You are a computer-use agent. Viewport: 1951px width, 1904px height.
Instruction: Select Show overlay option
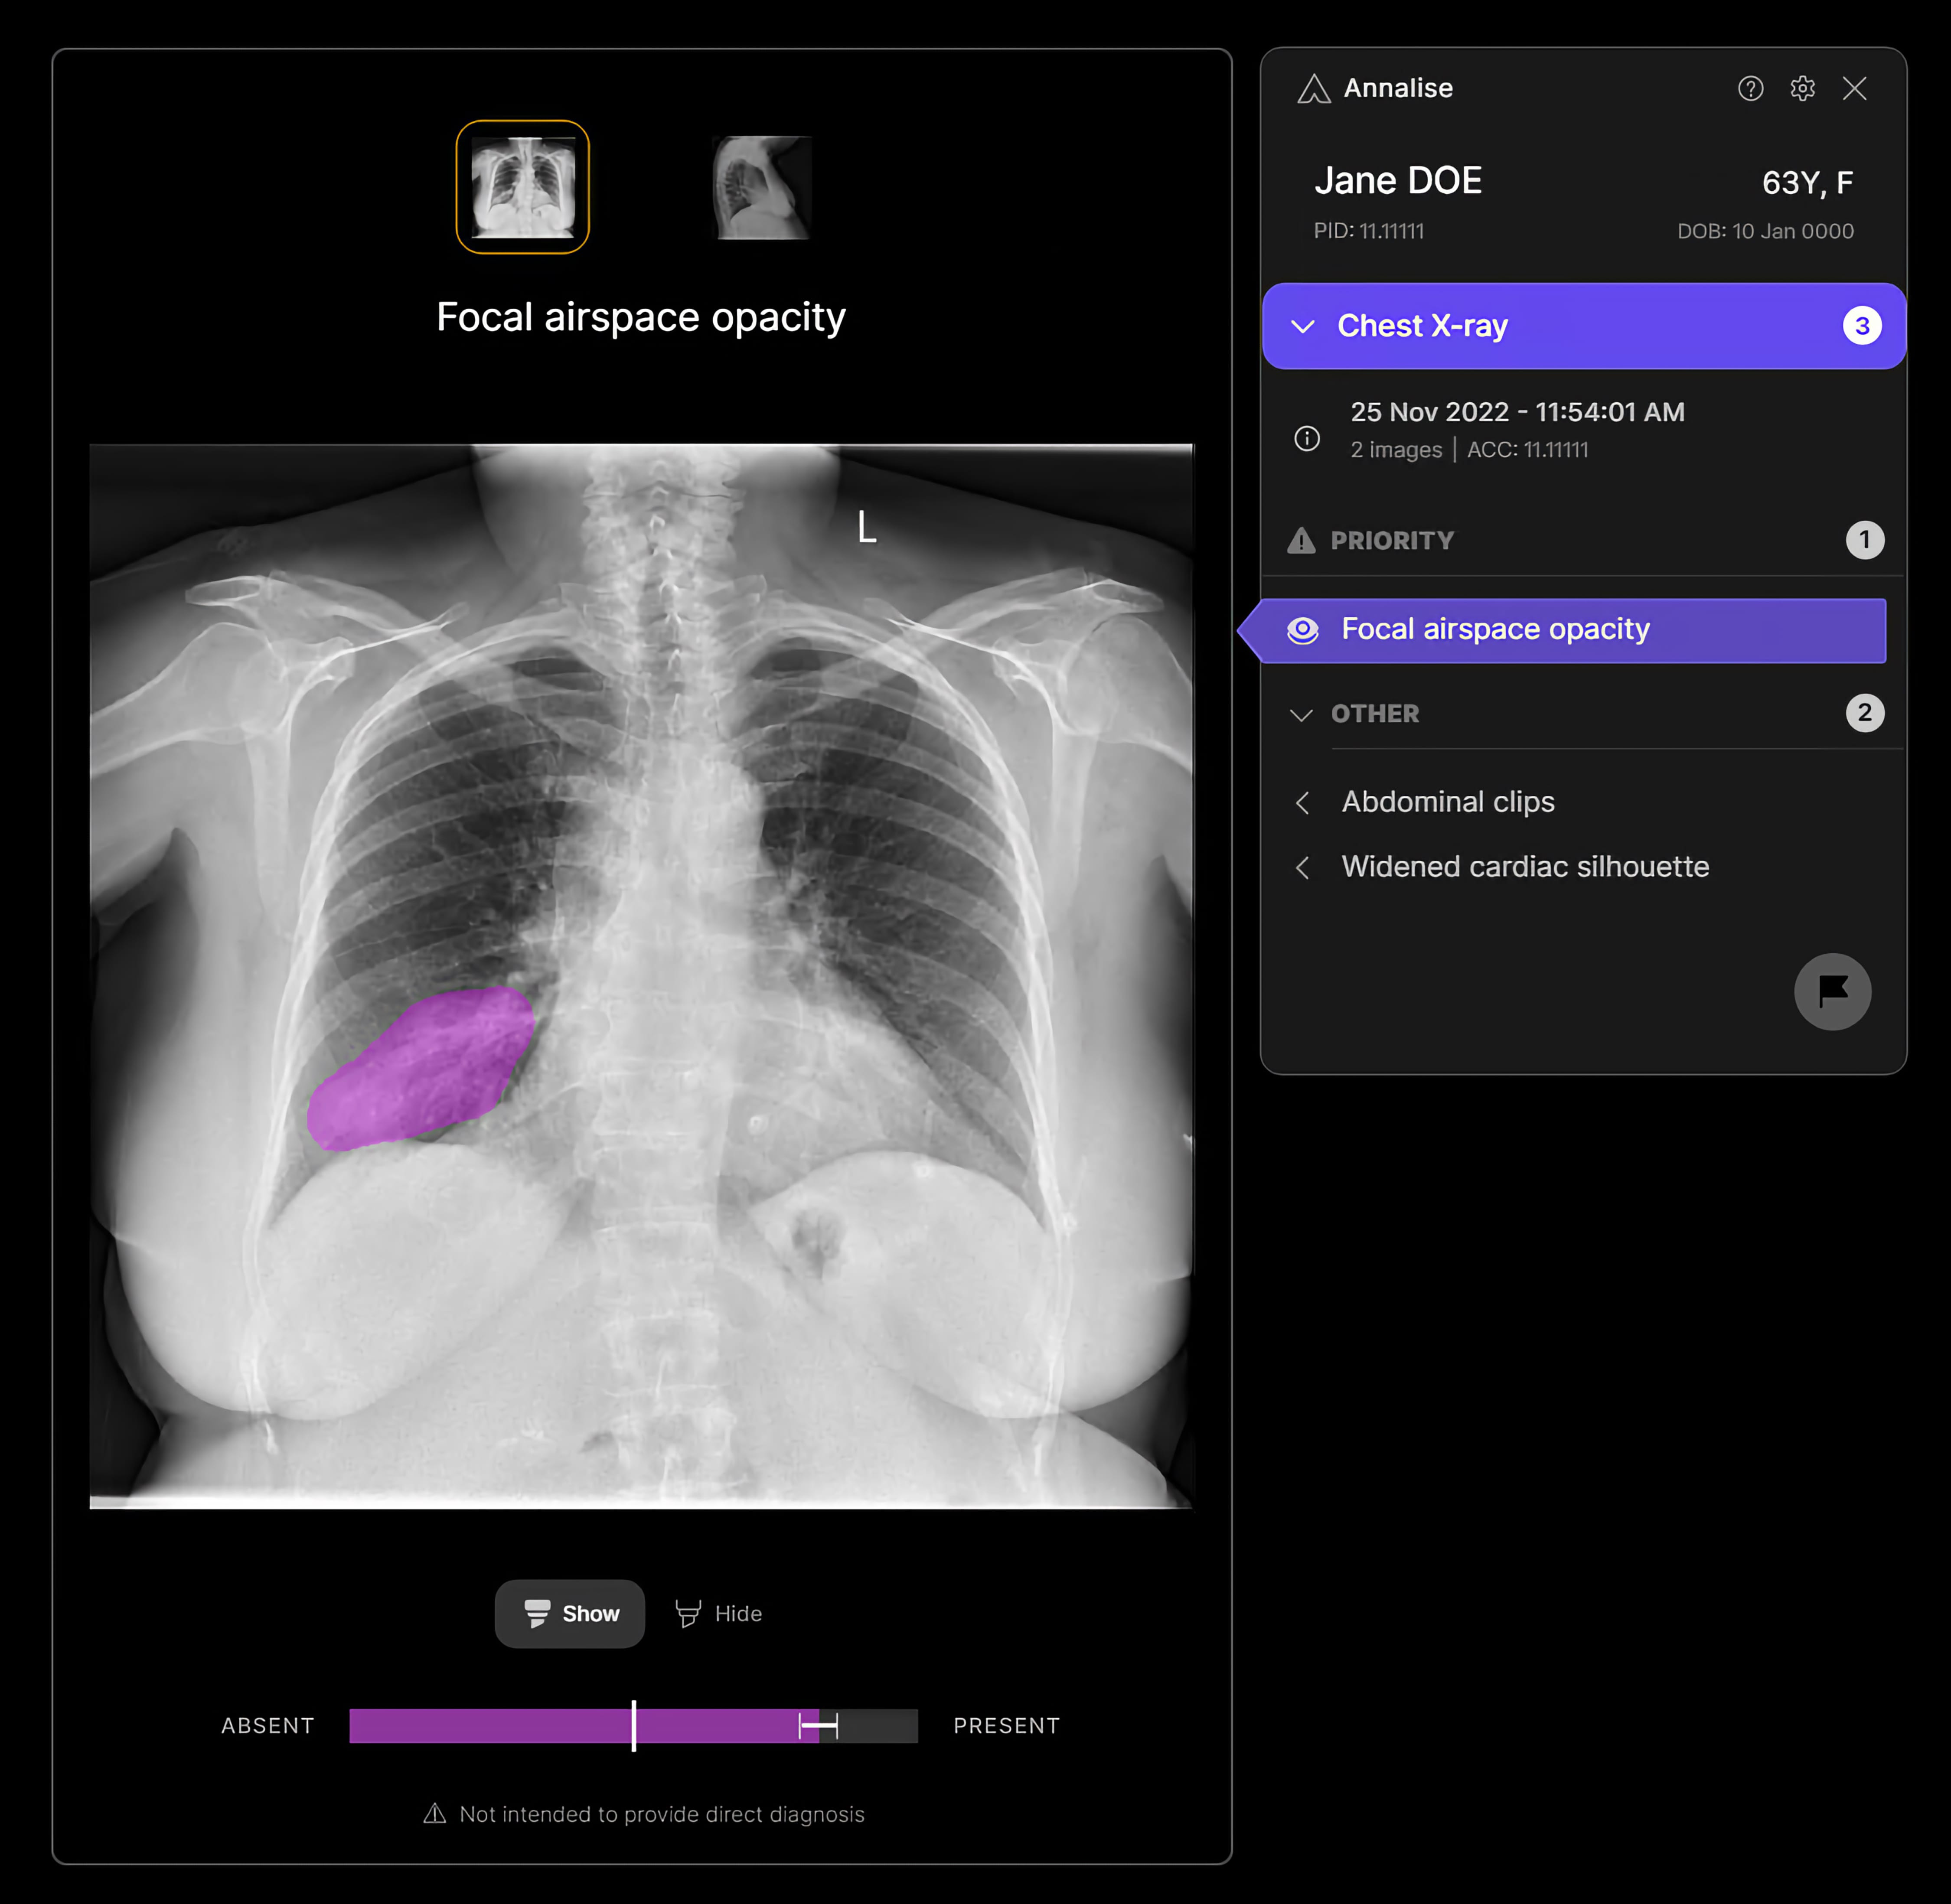click(570, 1613)
